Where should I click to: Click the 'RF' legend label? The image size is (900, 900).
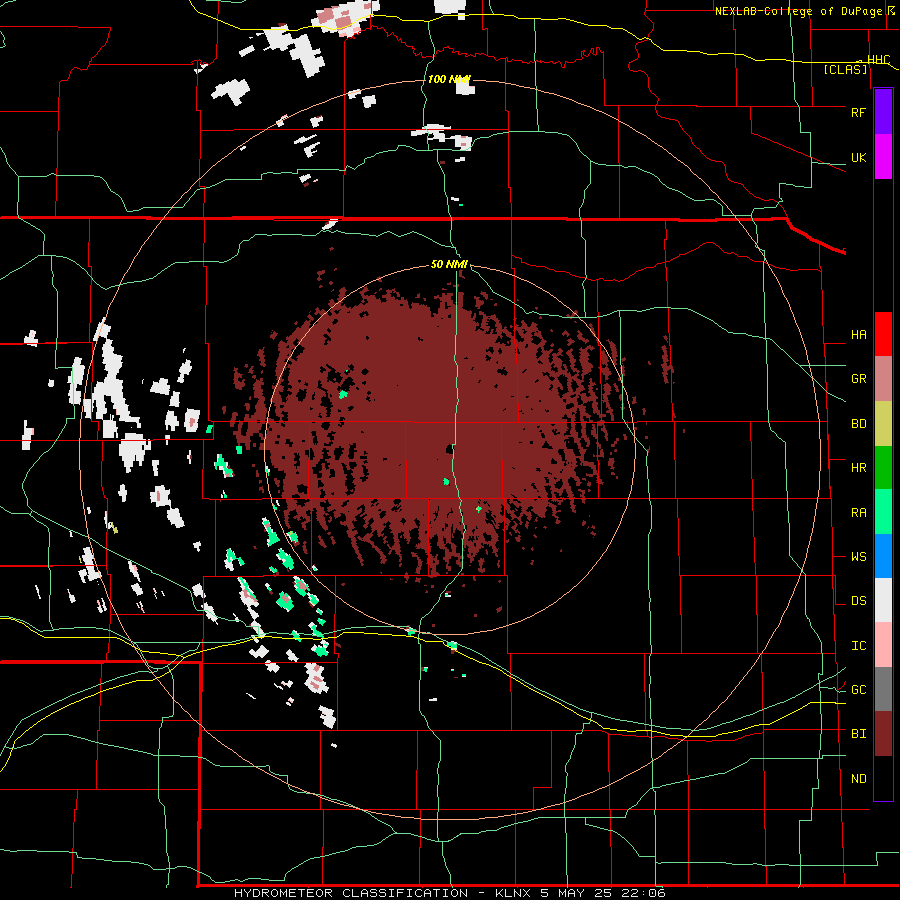[858, 112]
